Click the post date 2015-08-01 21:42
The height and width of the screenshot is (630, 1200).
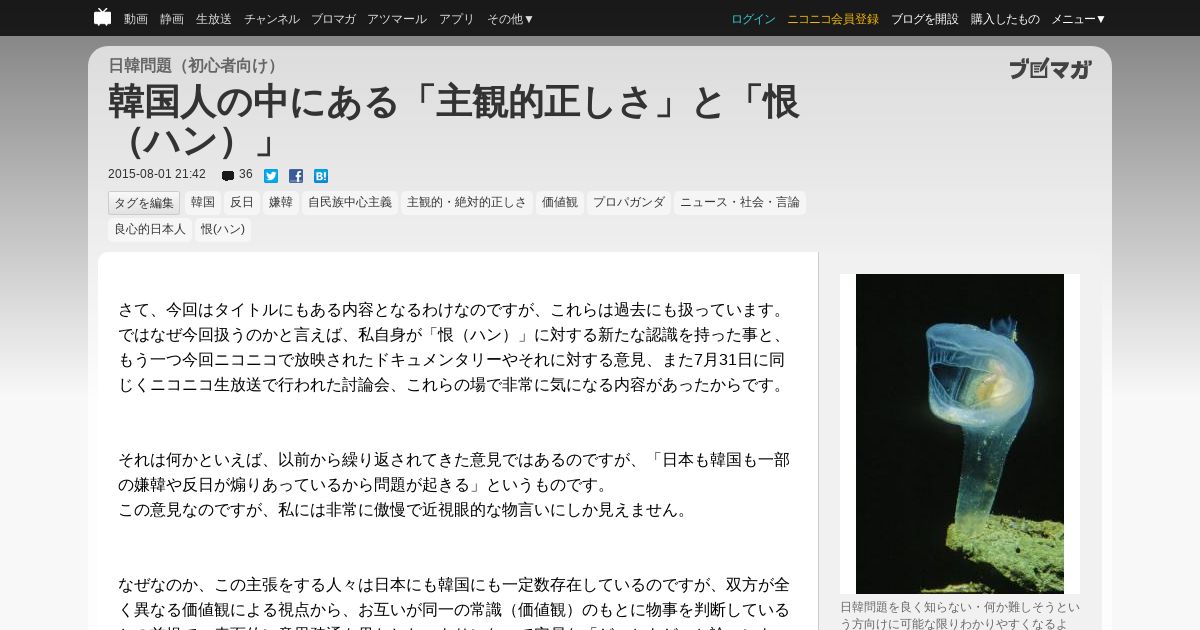[157, 175]
